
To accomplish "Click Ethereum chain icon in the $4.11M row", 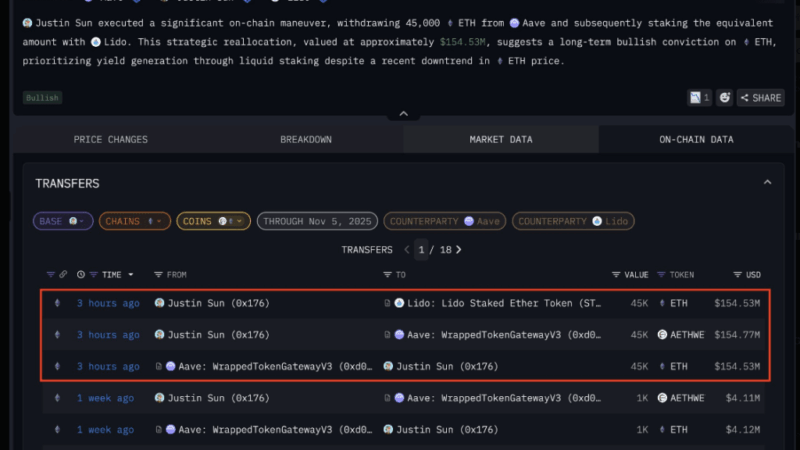I will [57, 398].
